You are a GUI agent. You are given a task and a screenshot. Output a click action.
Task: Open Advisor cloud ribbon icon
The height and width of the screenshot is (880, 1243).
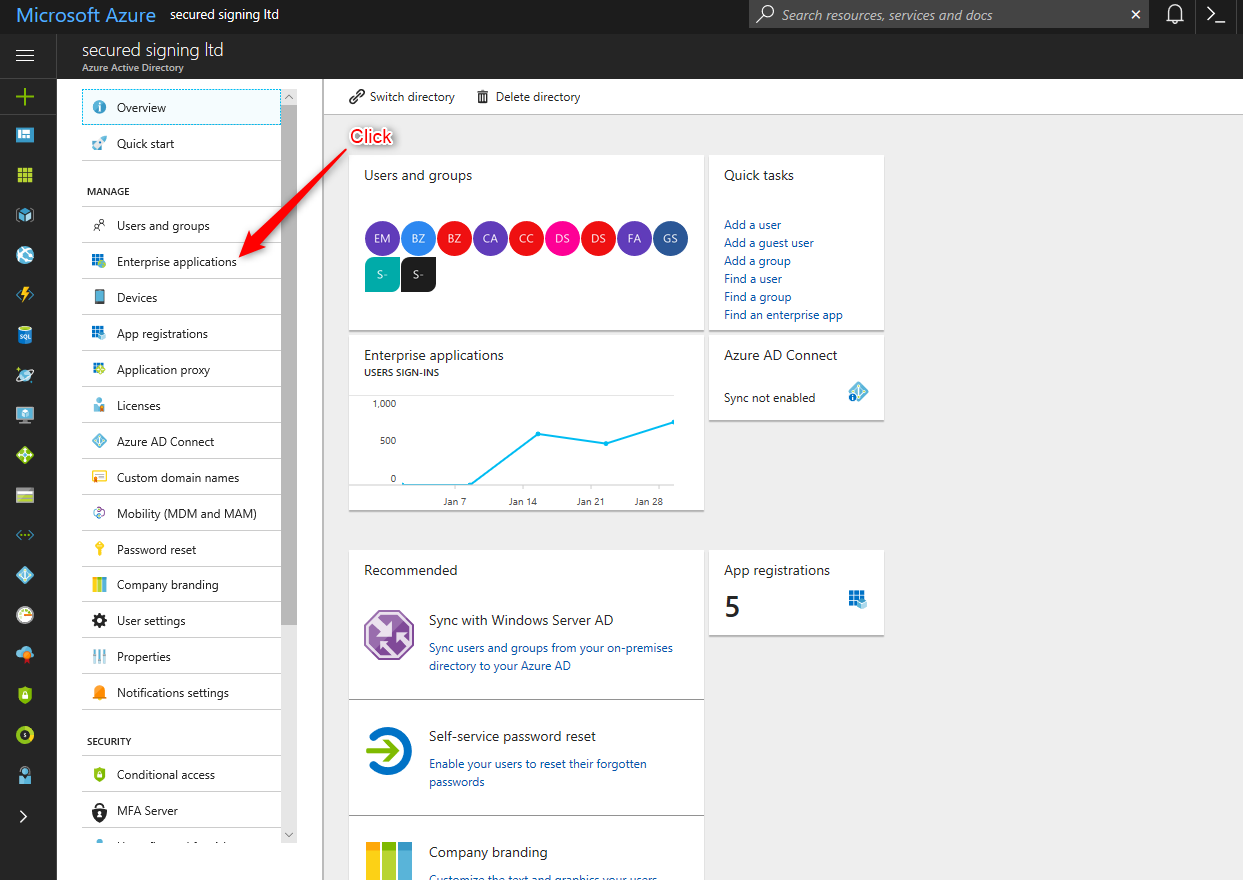click(x=25, y=655)
